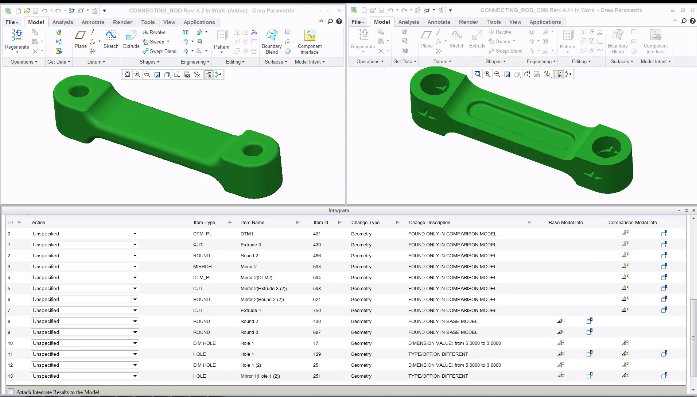
Task: Open Help in the left Creo window
Action: (x=339, y=21)
